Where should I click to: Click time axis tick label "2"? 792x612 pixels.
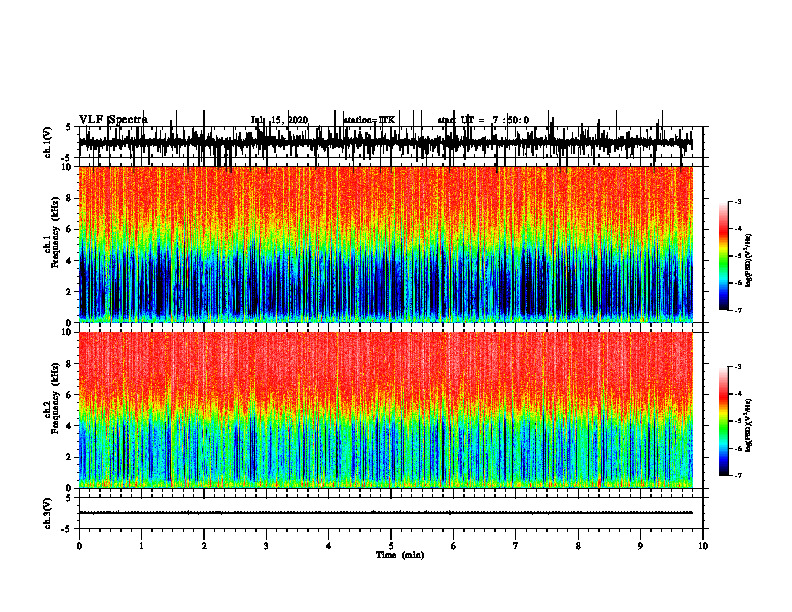pyautogui.click(x=204, y=546)
